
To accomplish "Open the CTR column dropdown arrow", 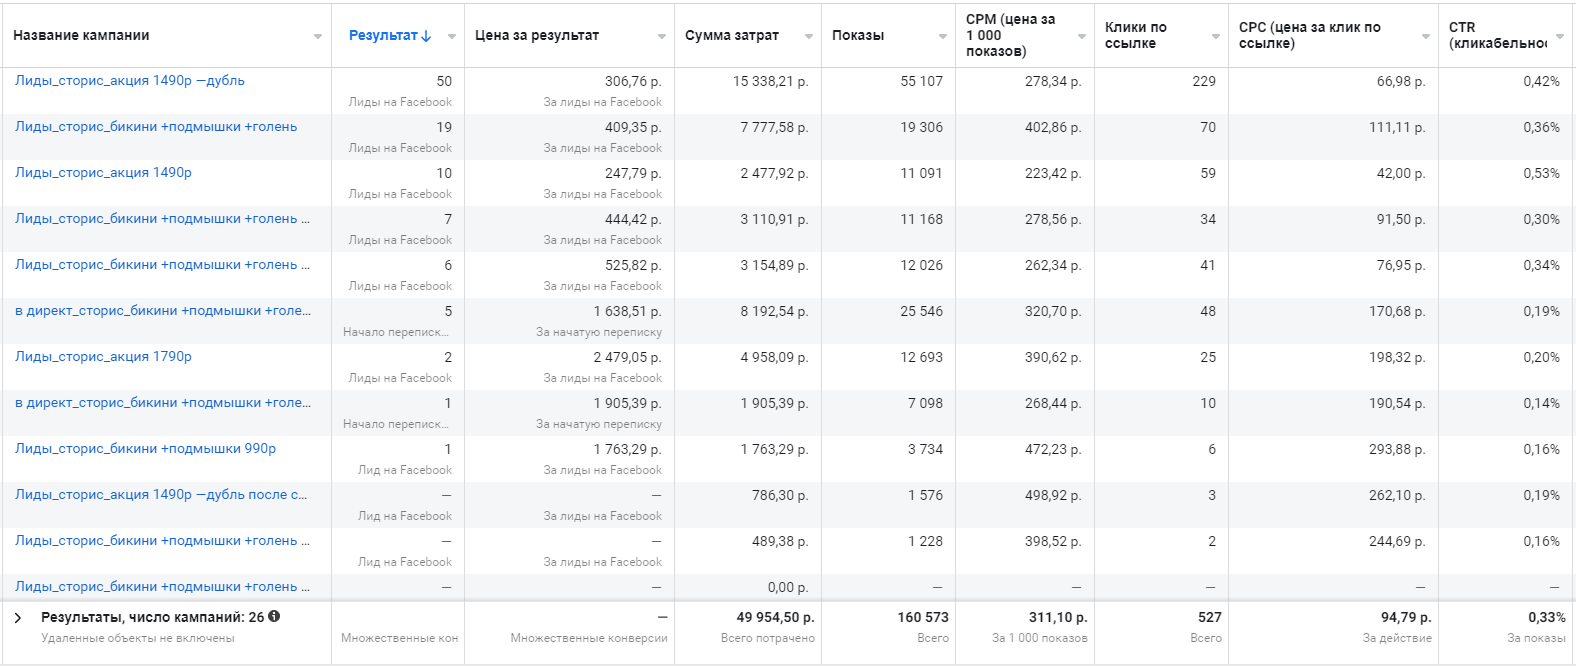I will point(1560,37).
